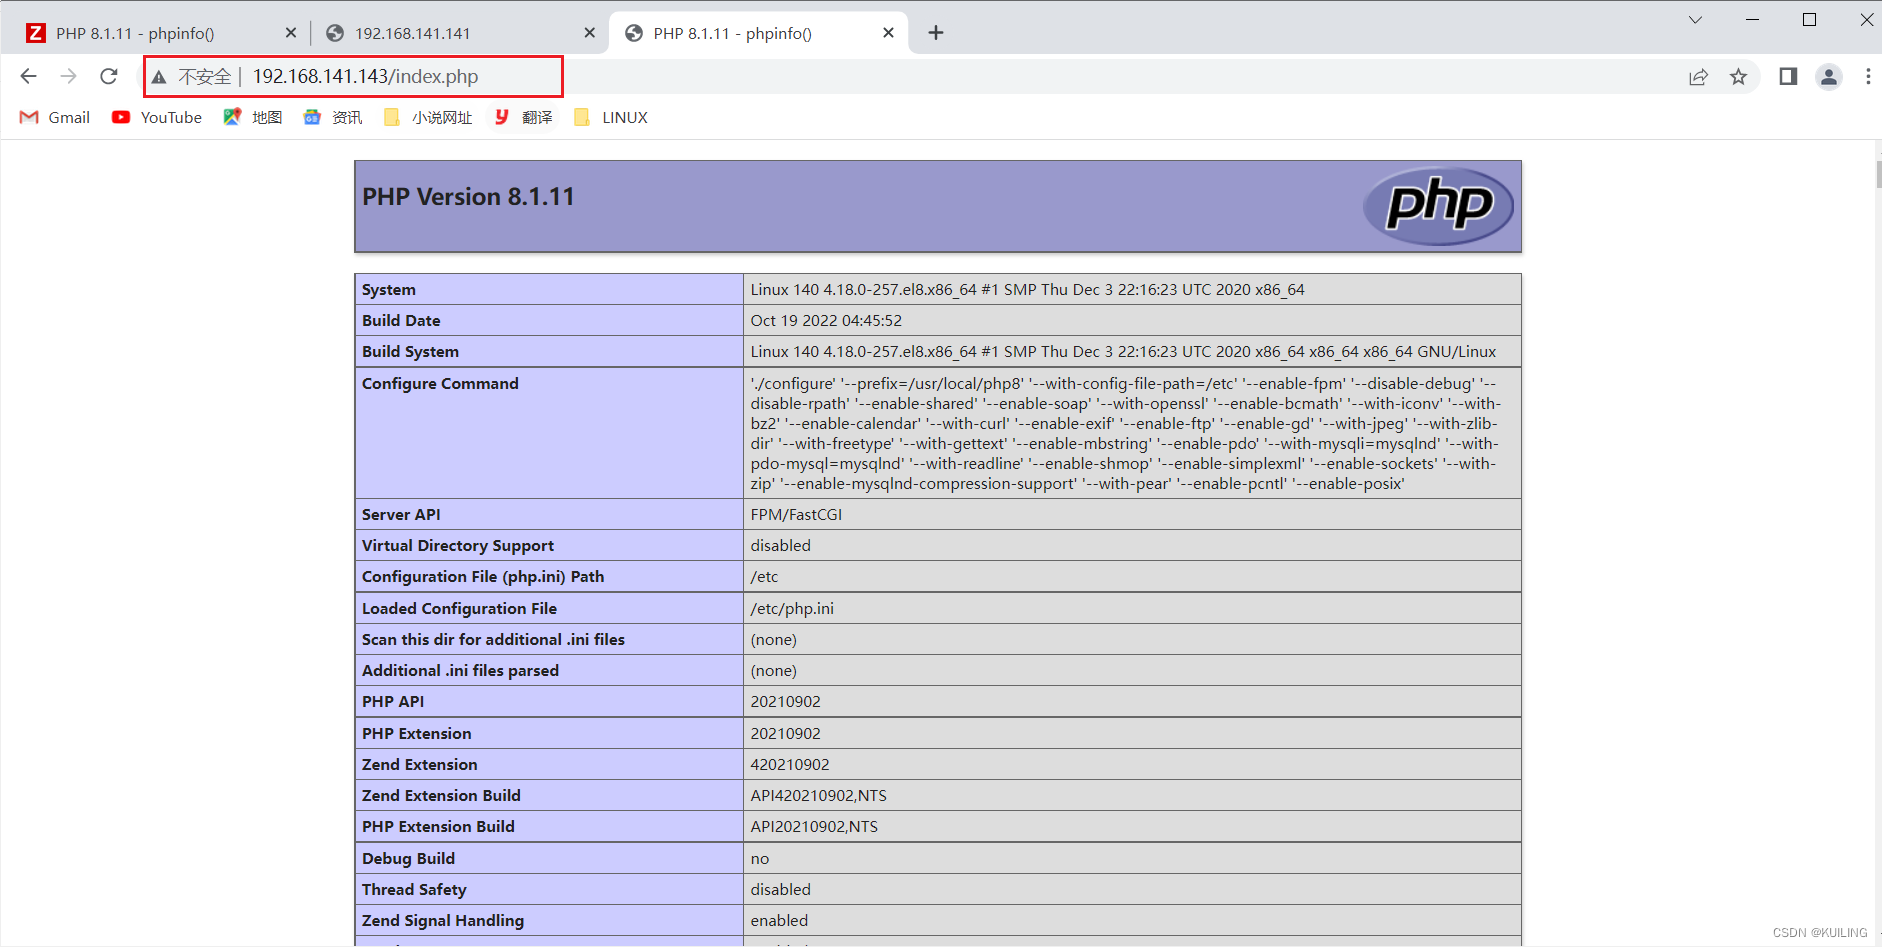Click the Virtual Directory Support label
The height and width of the screenshot is (947, 1882).
pyautogui.click(x=458, y=546)
